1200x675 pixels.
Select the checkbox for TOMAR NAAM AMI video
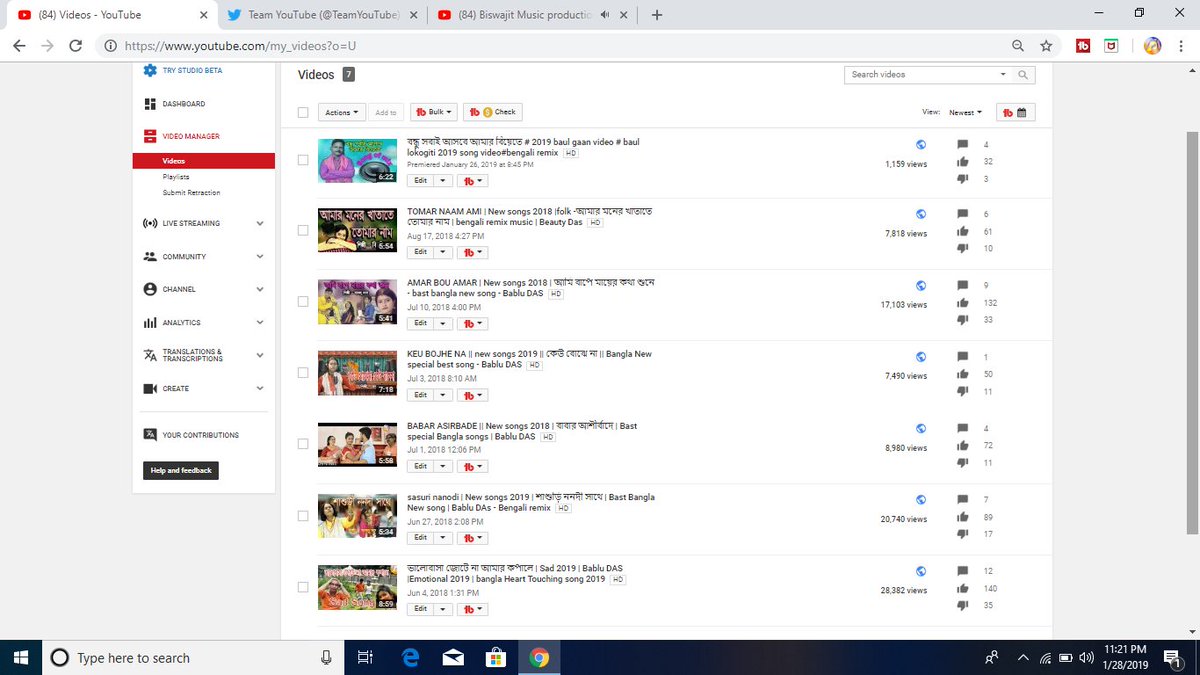303,230
